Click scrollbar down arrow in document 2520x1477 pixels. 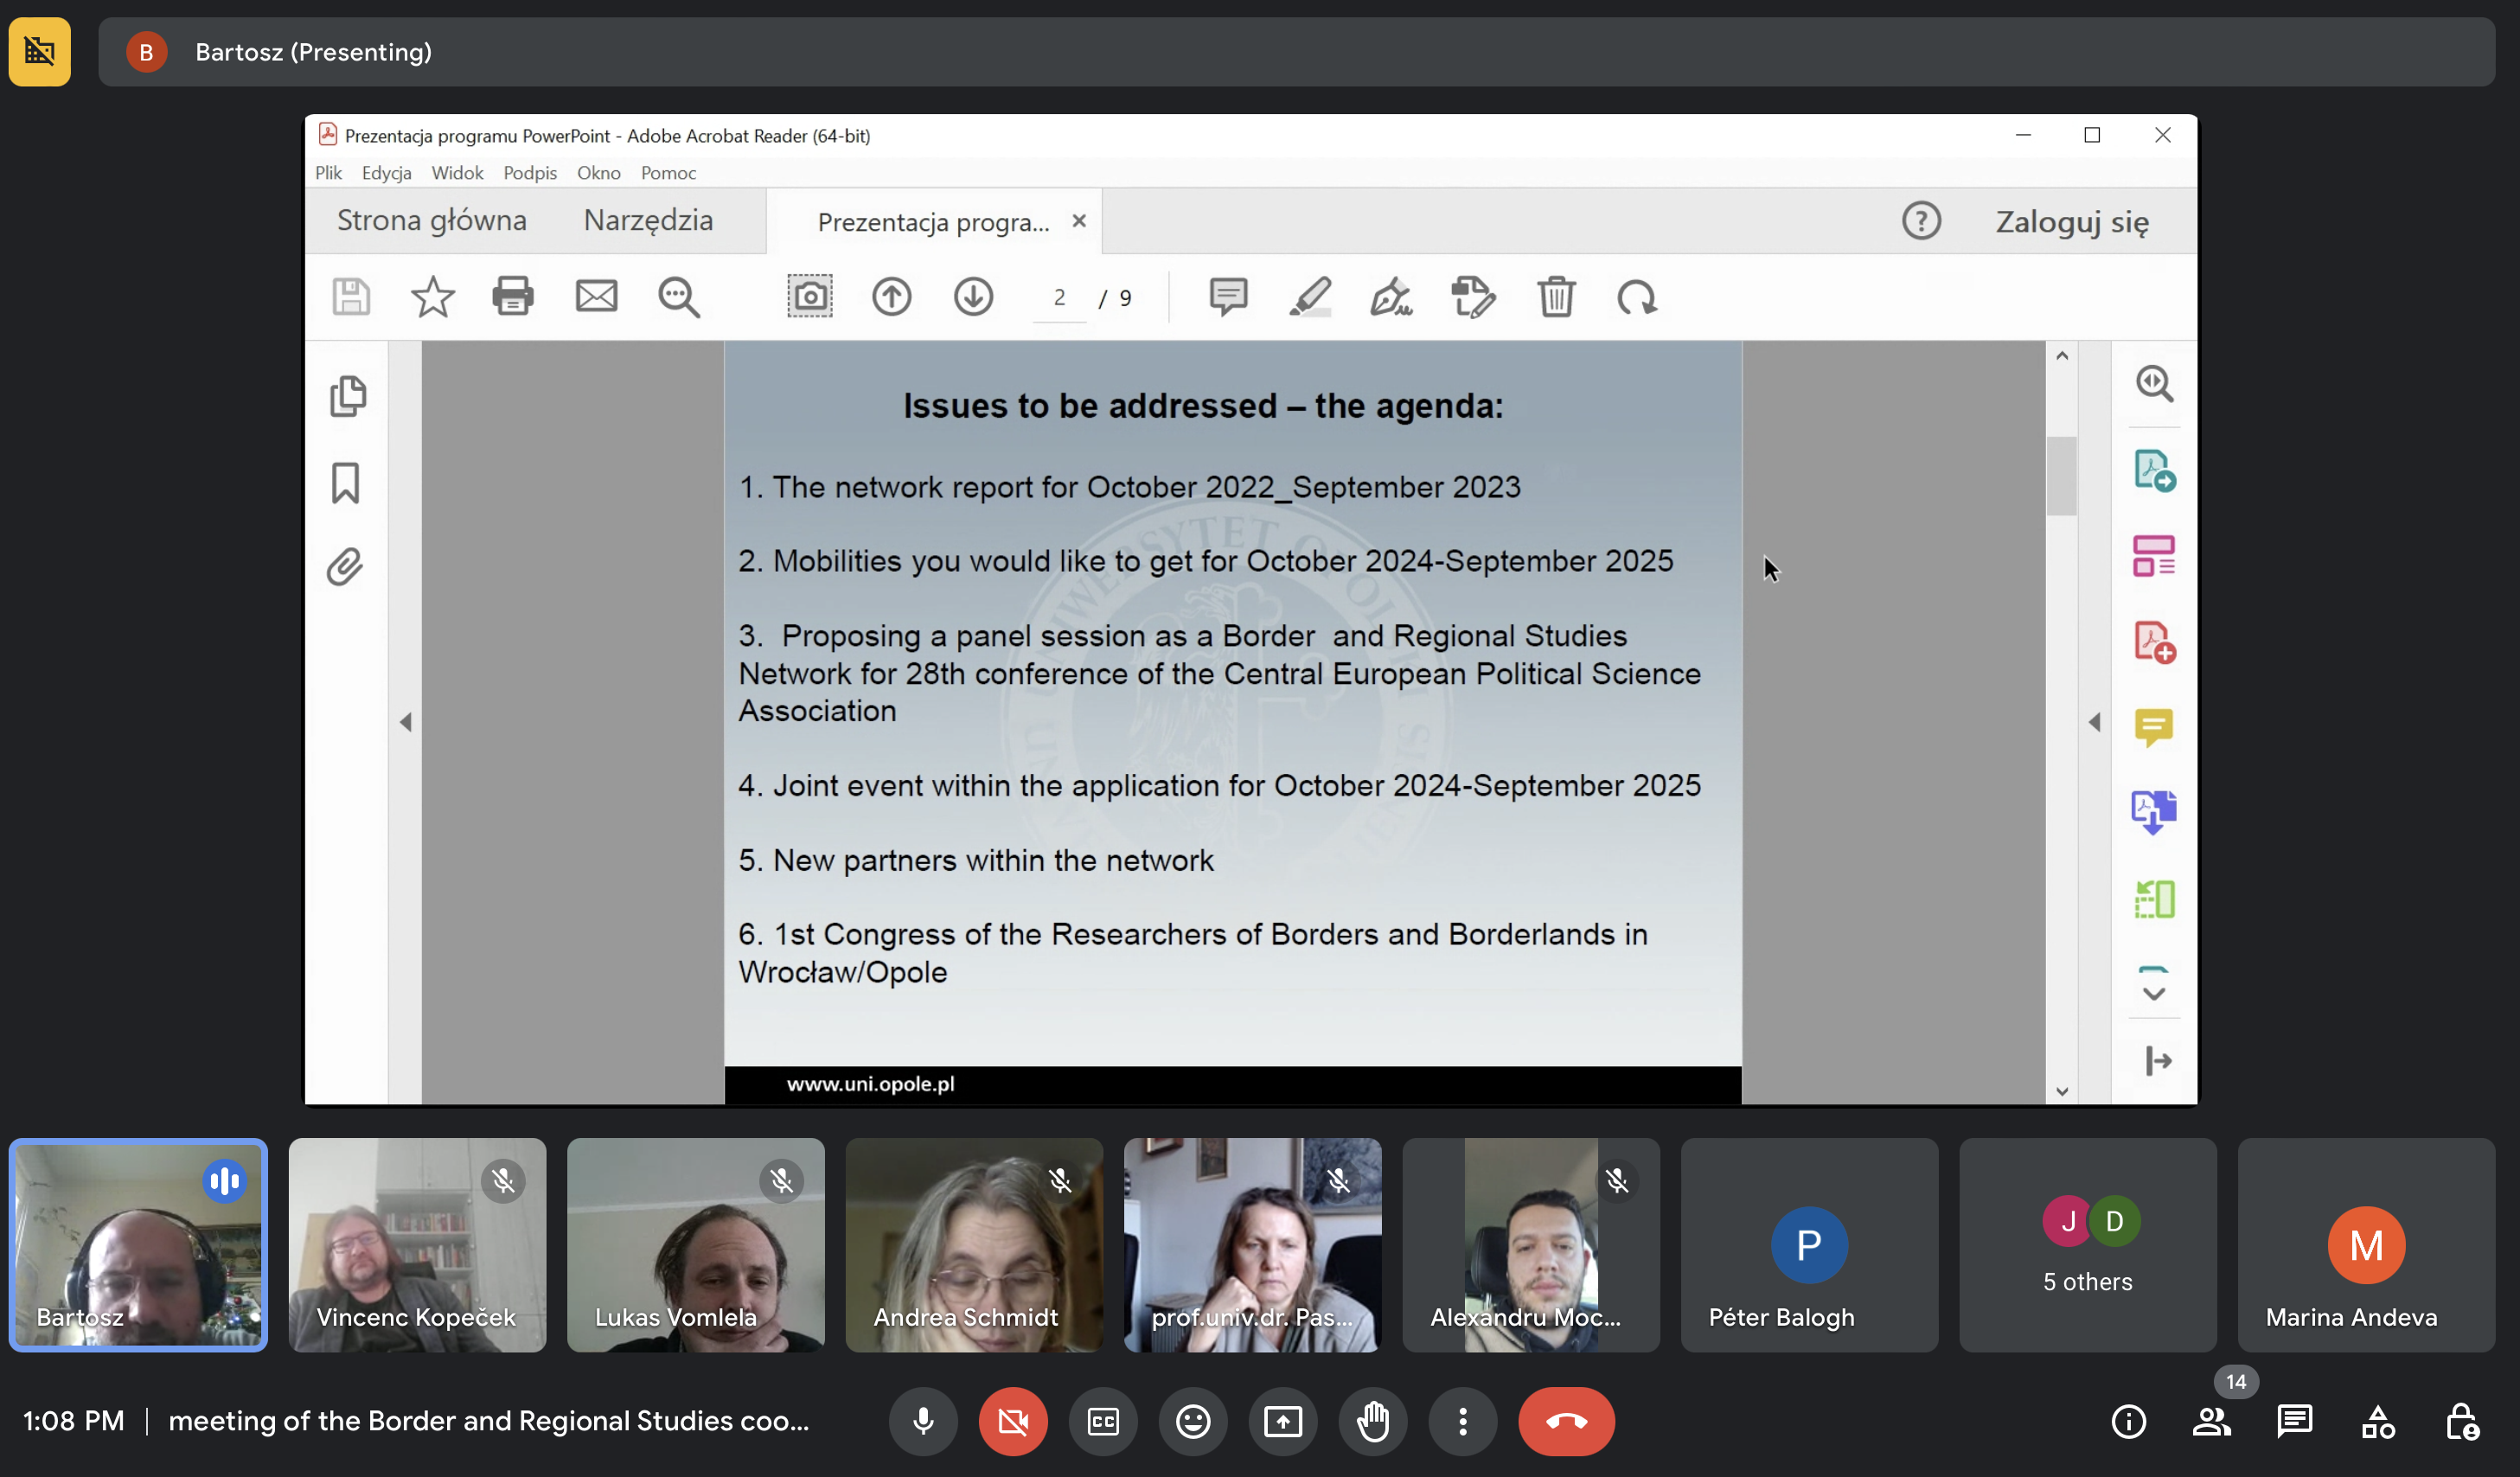click(x=2062, y=1092)
